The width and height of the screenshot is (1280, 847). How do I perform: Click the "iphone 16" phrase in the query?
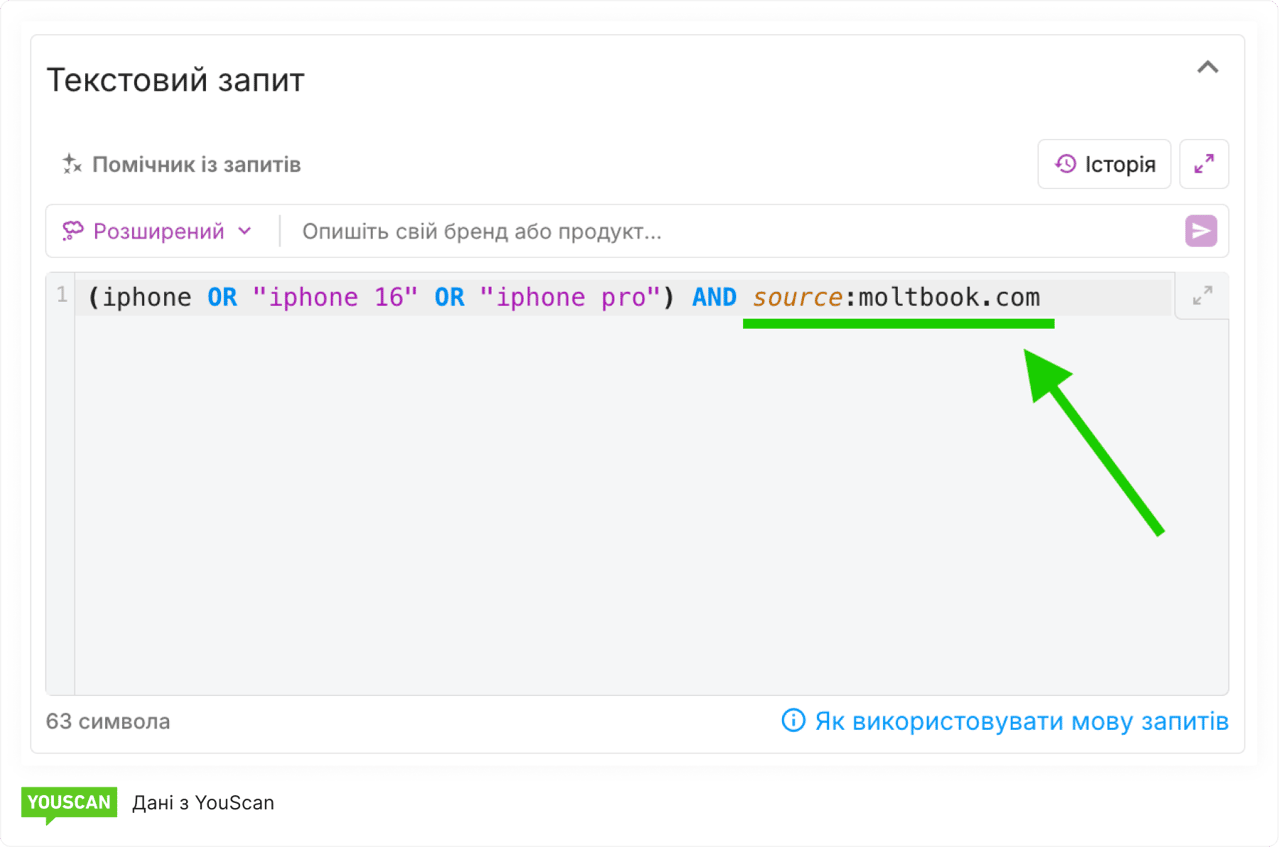(335, 298)
